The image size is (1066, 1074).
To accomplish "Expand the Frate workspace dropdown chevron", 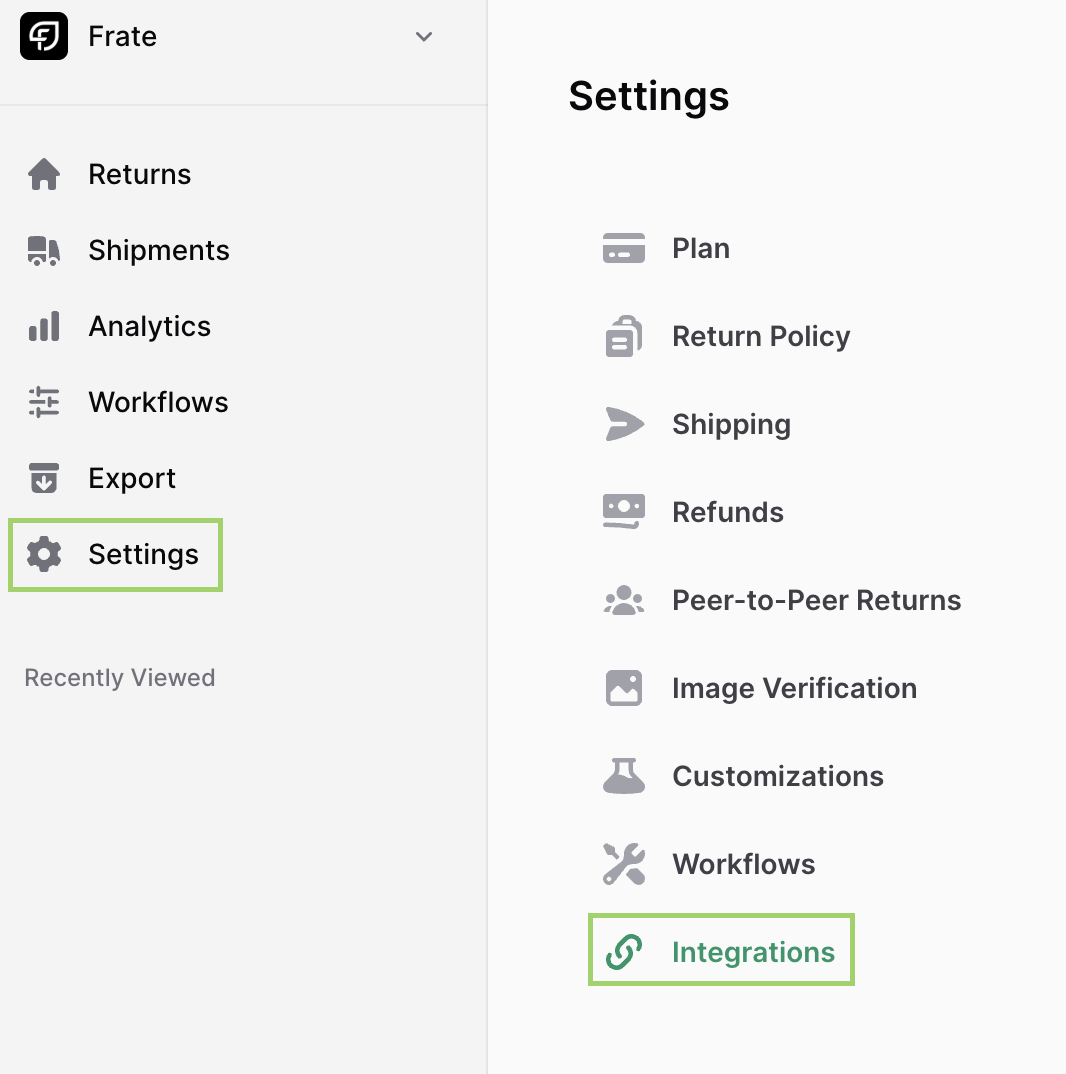I will coord(424,37).
